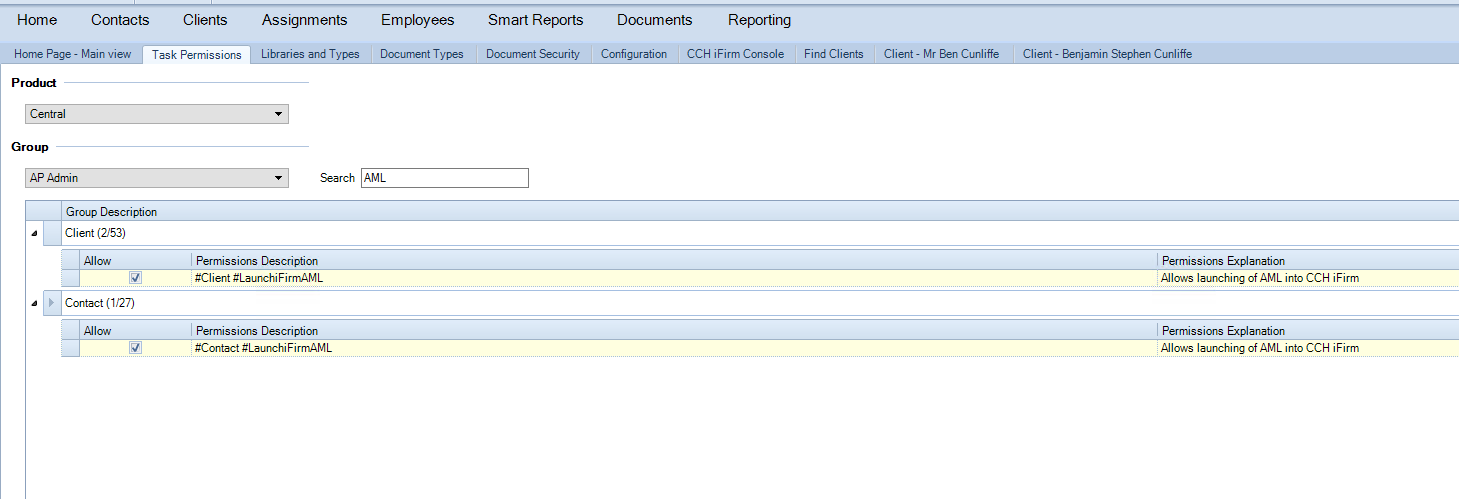Uncheck Allow for #Client #LaunchiFirmAML
Image resolution: width=1459 pixels, height=499 pixels.
point(135,278)
